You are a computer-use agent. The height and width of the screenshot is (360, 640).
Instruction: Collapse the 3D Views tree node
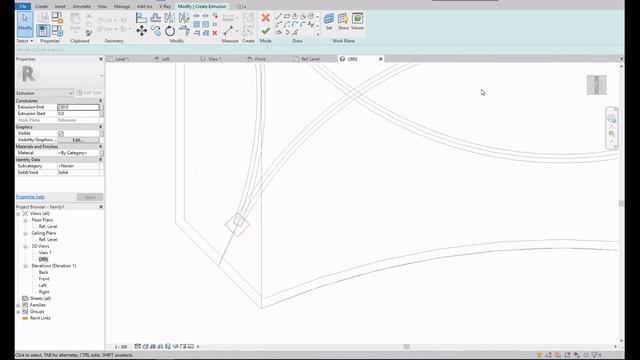tap(25, 246)
